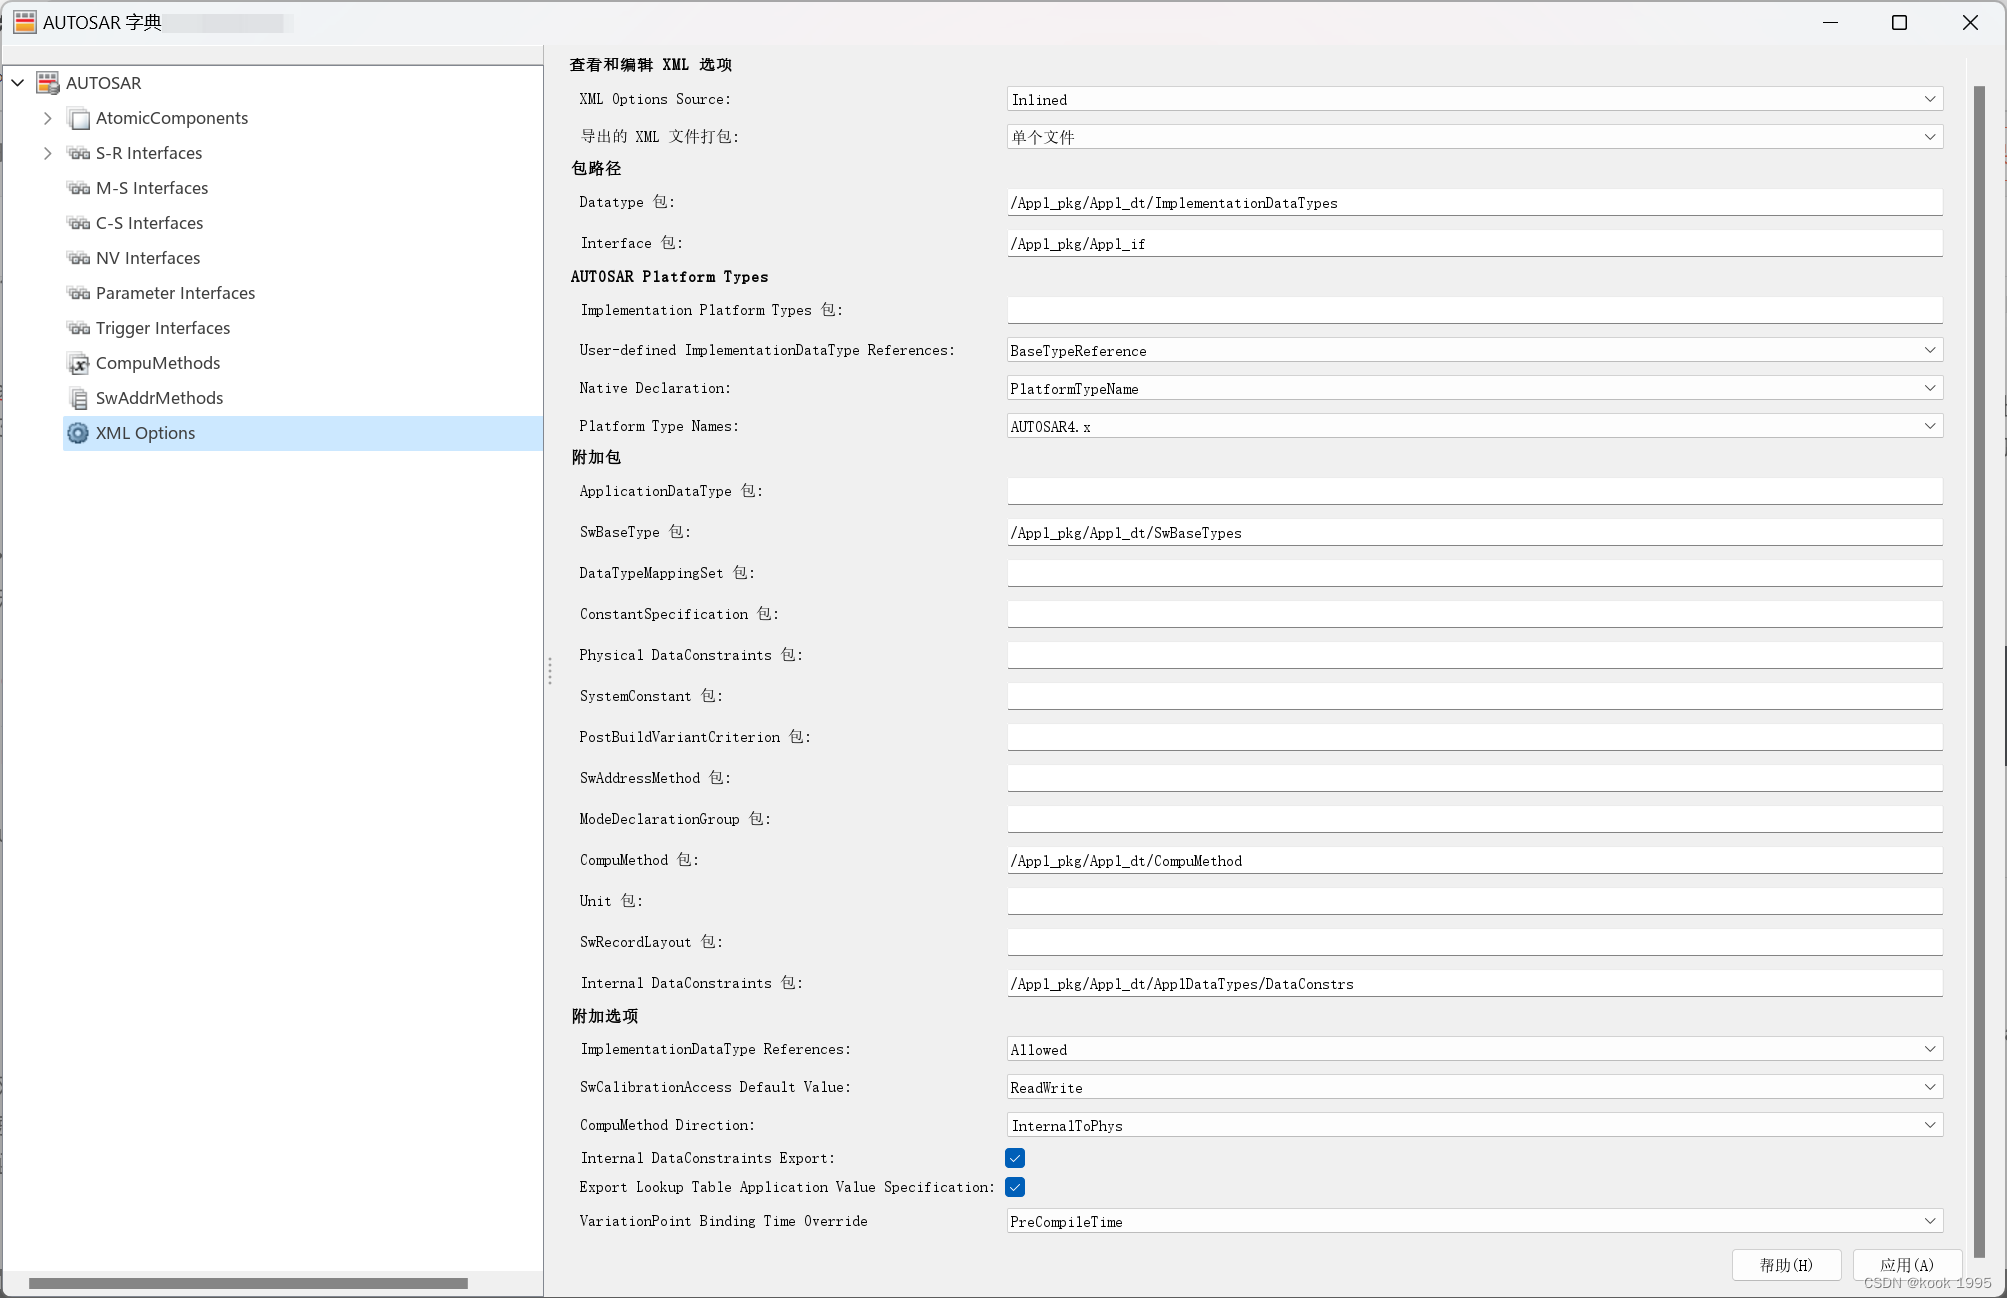Click the 应用(A) apply button

1906,1265
